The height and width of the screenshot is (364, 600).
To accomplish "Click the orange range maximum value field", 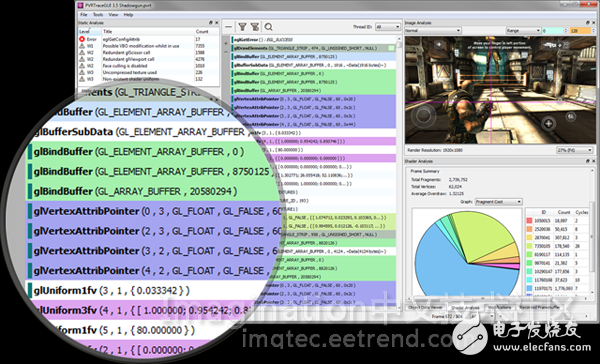I will pos(580,31).
